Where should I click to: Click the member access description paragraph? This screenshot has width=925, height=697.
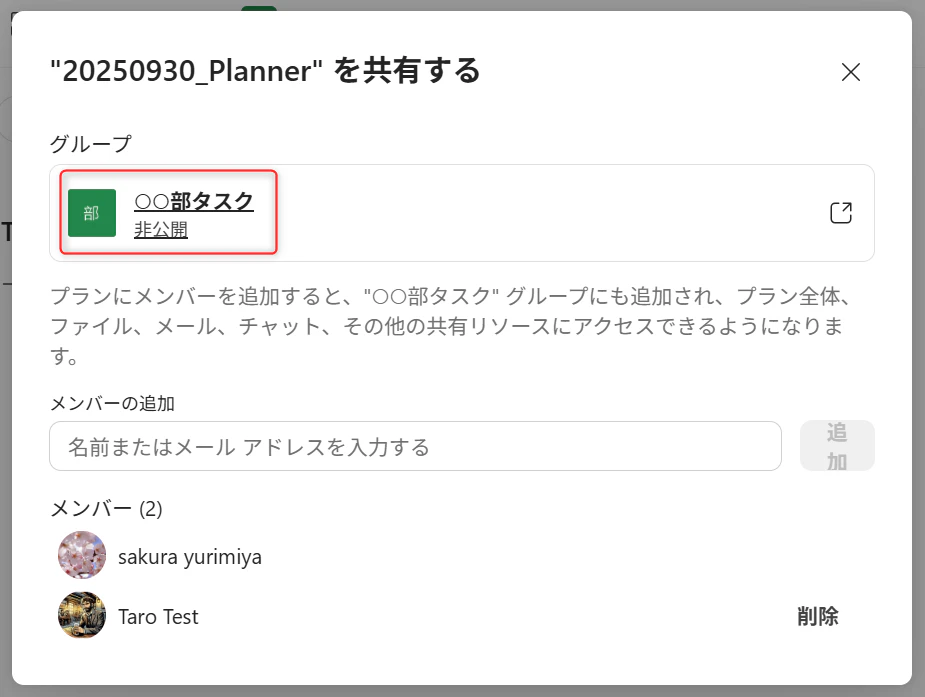451,326
